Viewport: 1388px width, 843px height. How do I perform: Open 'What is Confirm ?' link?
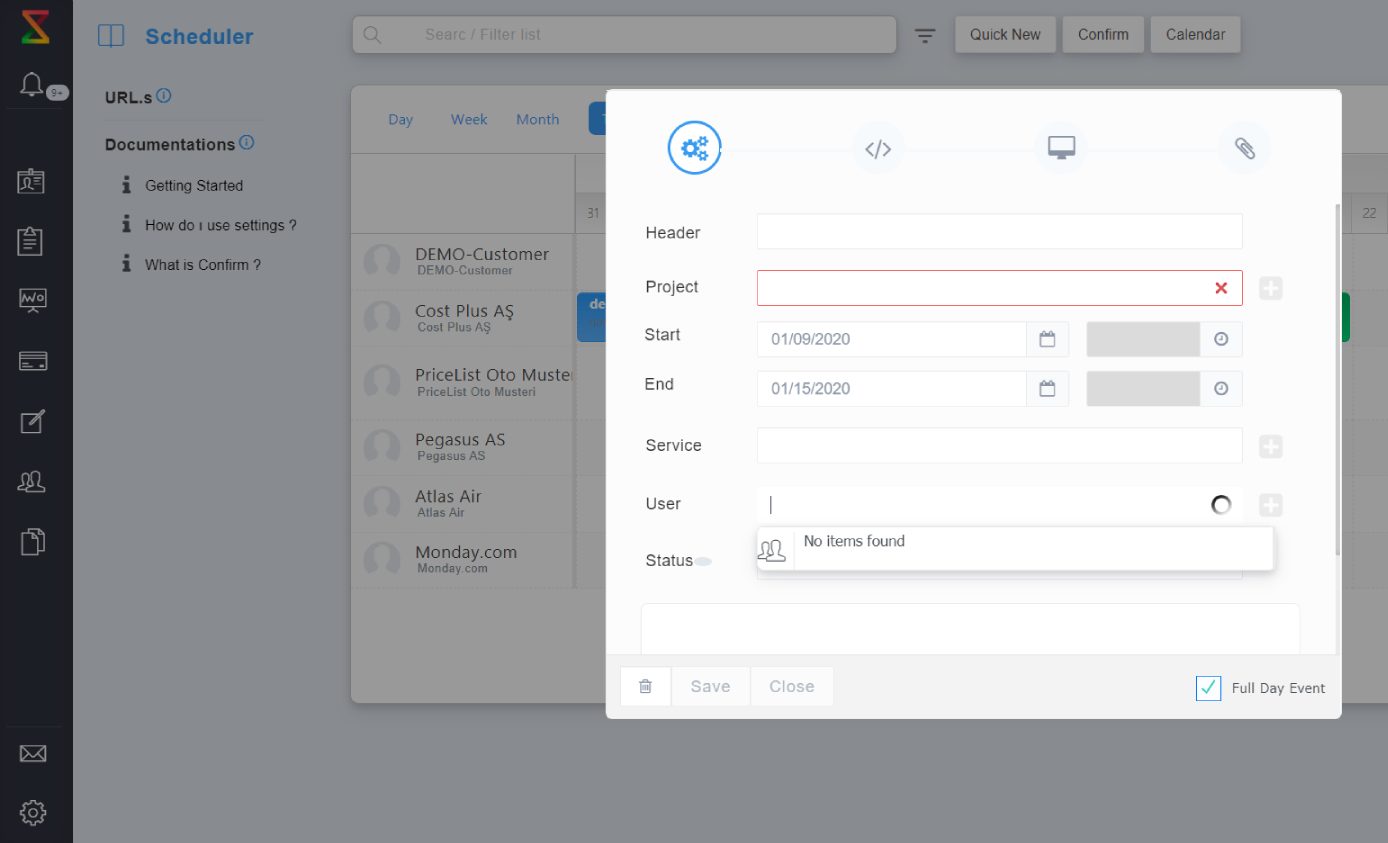pyautogui.click(x=203, y=265)
